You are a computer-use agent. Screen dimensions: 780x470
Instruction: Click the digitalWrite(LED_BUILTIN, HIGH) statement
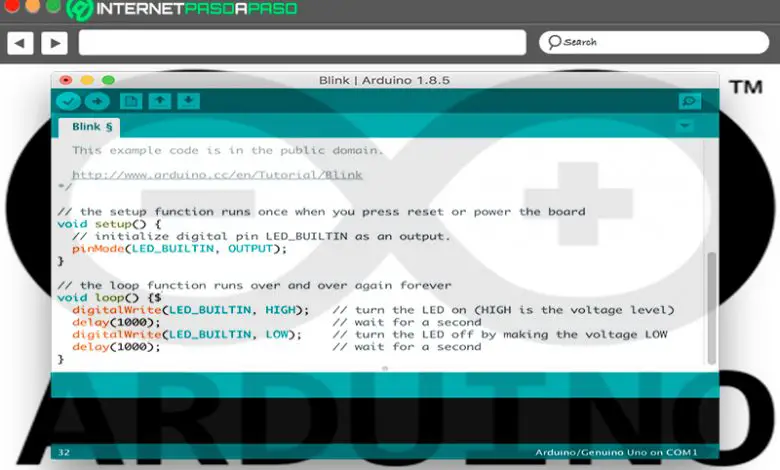(x=191, y=310)
